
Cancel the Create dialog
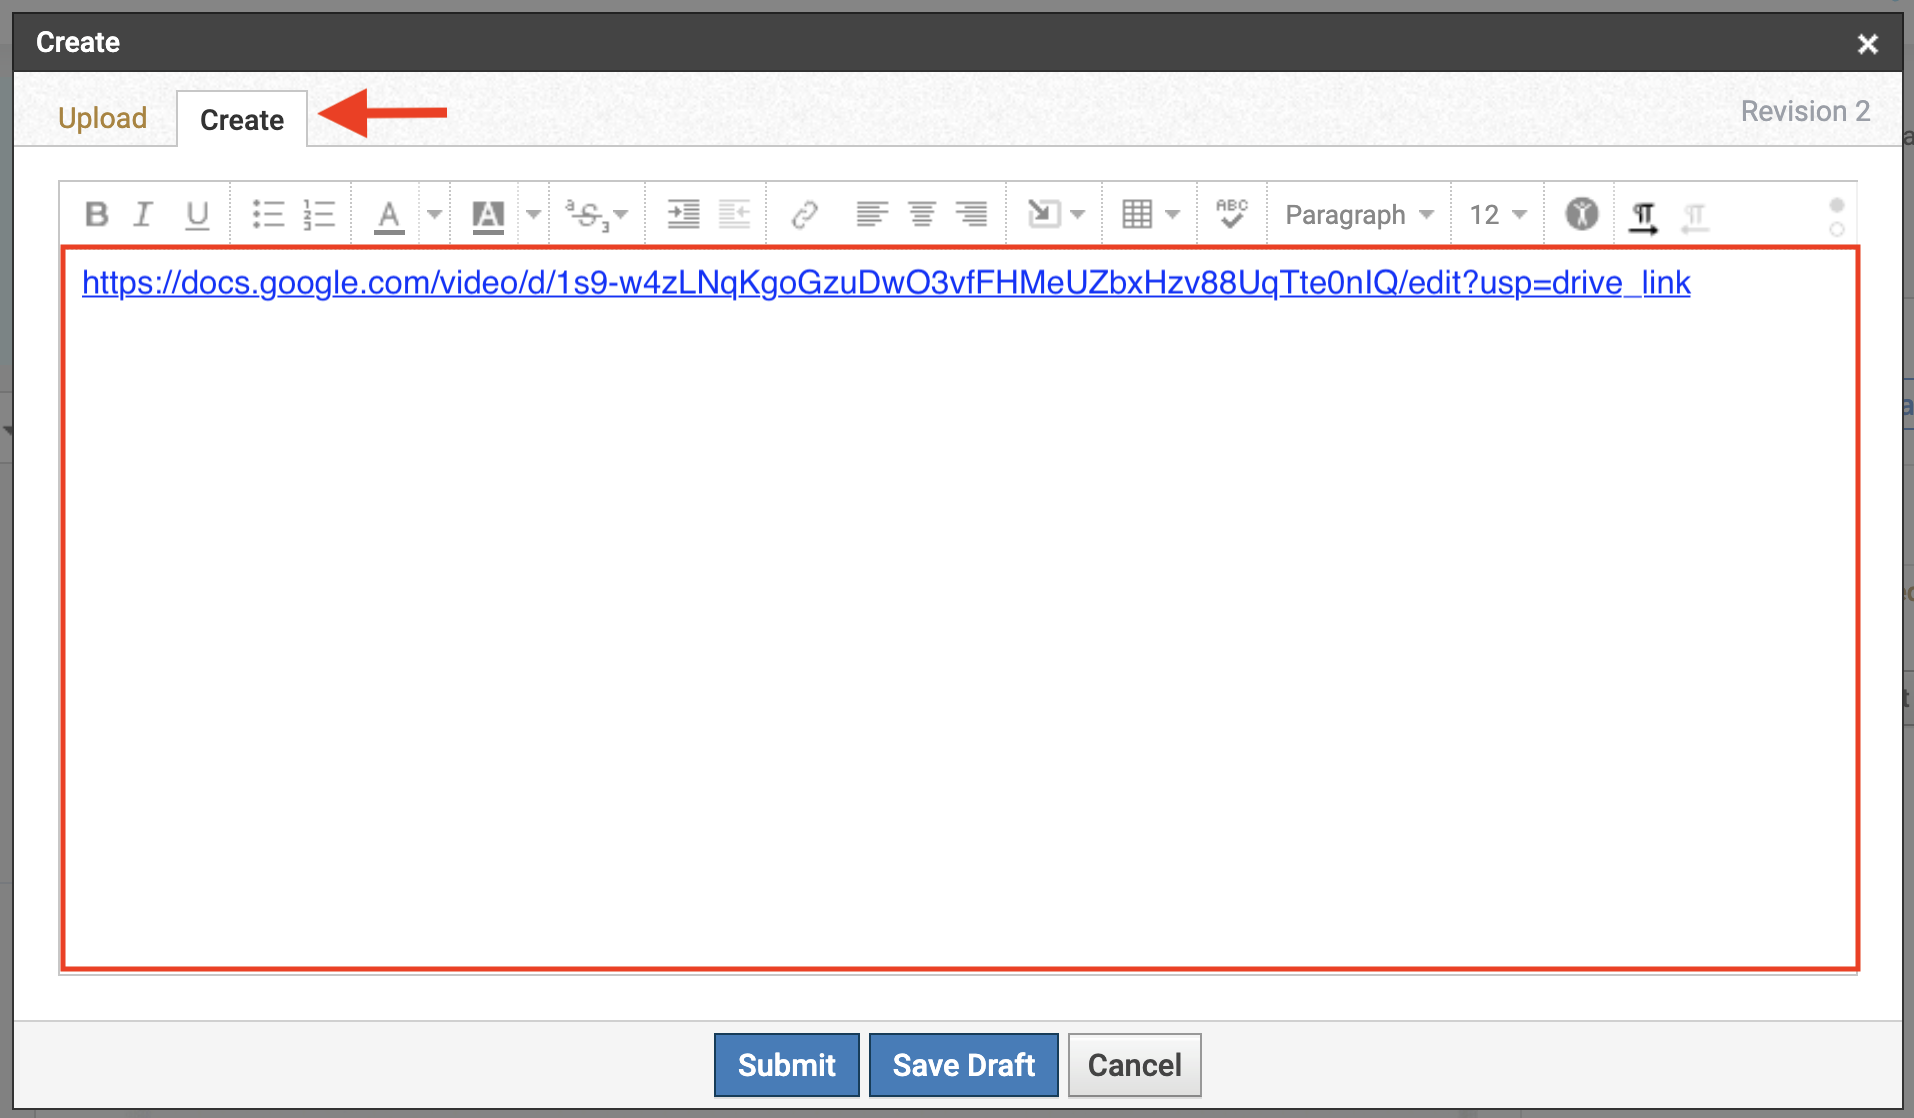click(1135, 1065)
